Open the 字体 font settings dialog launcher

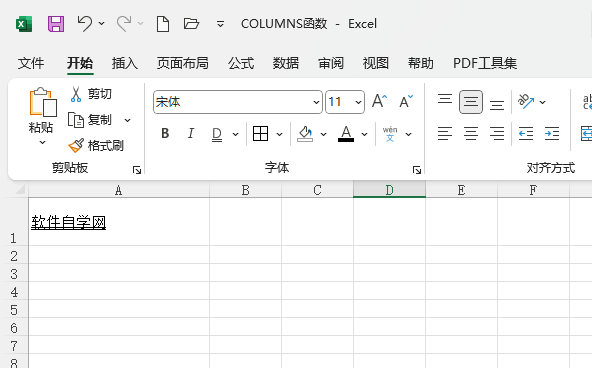(417, 171)
